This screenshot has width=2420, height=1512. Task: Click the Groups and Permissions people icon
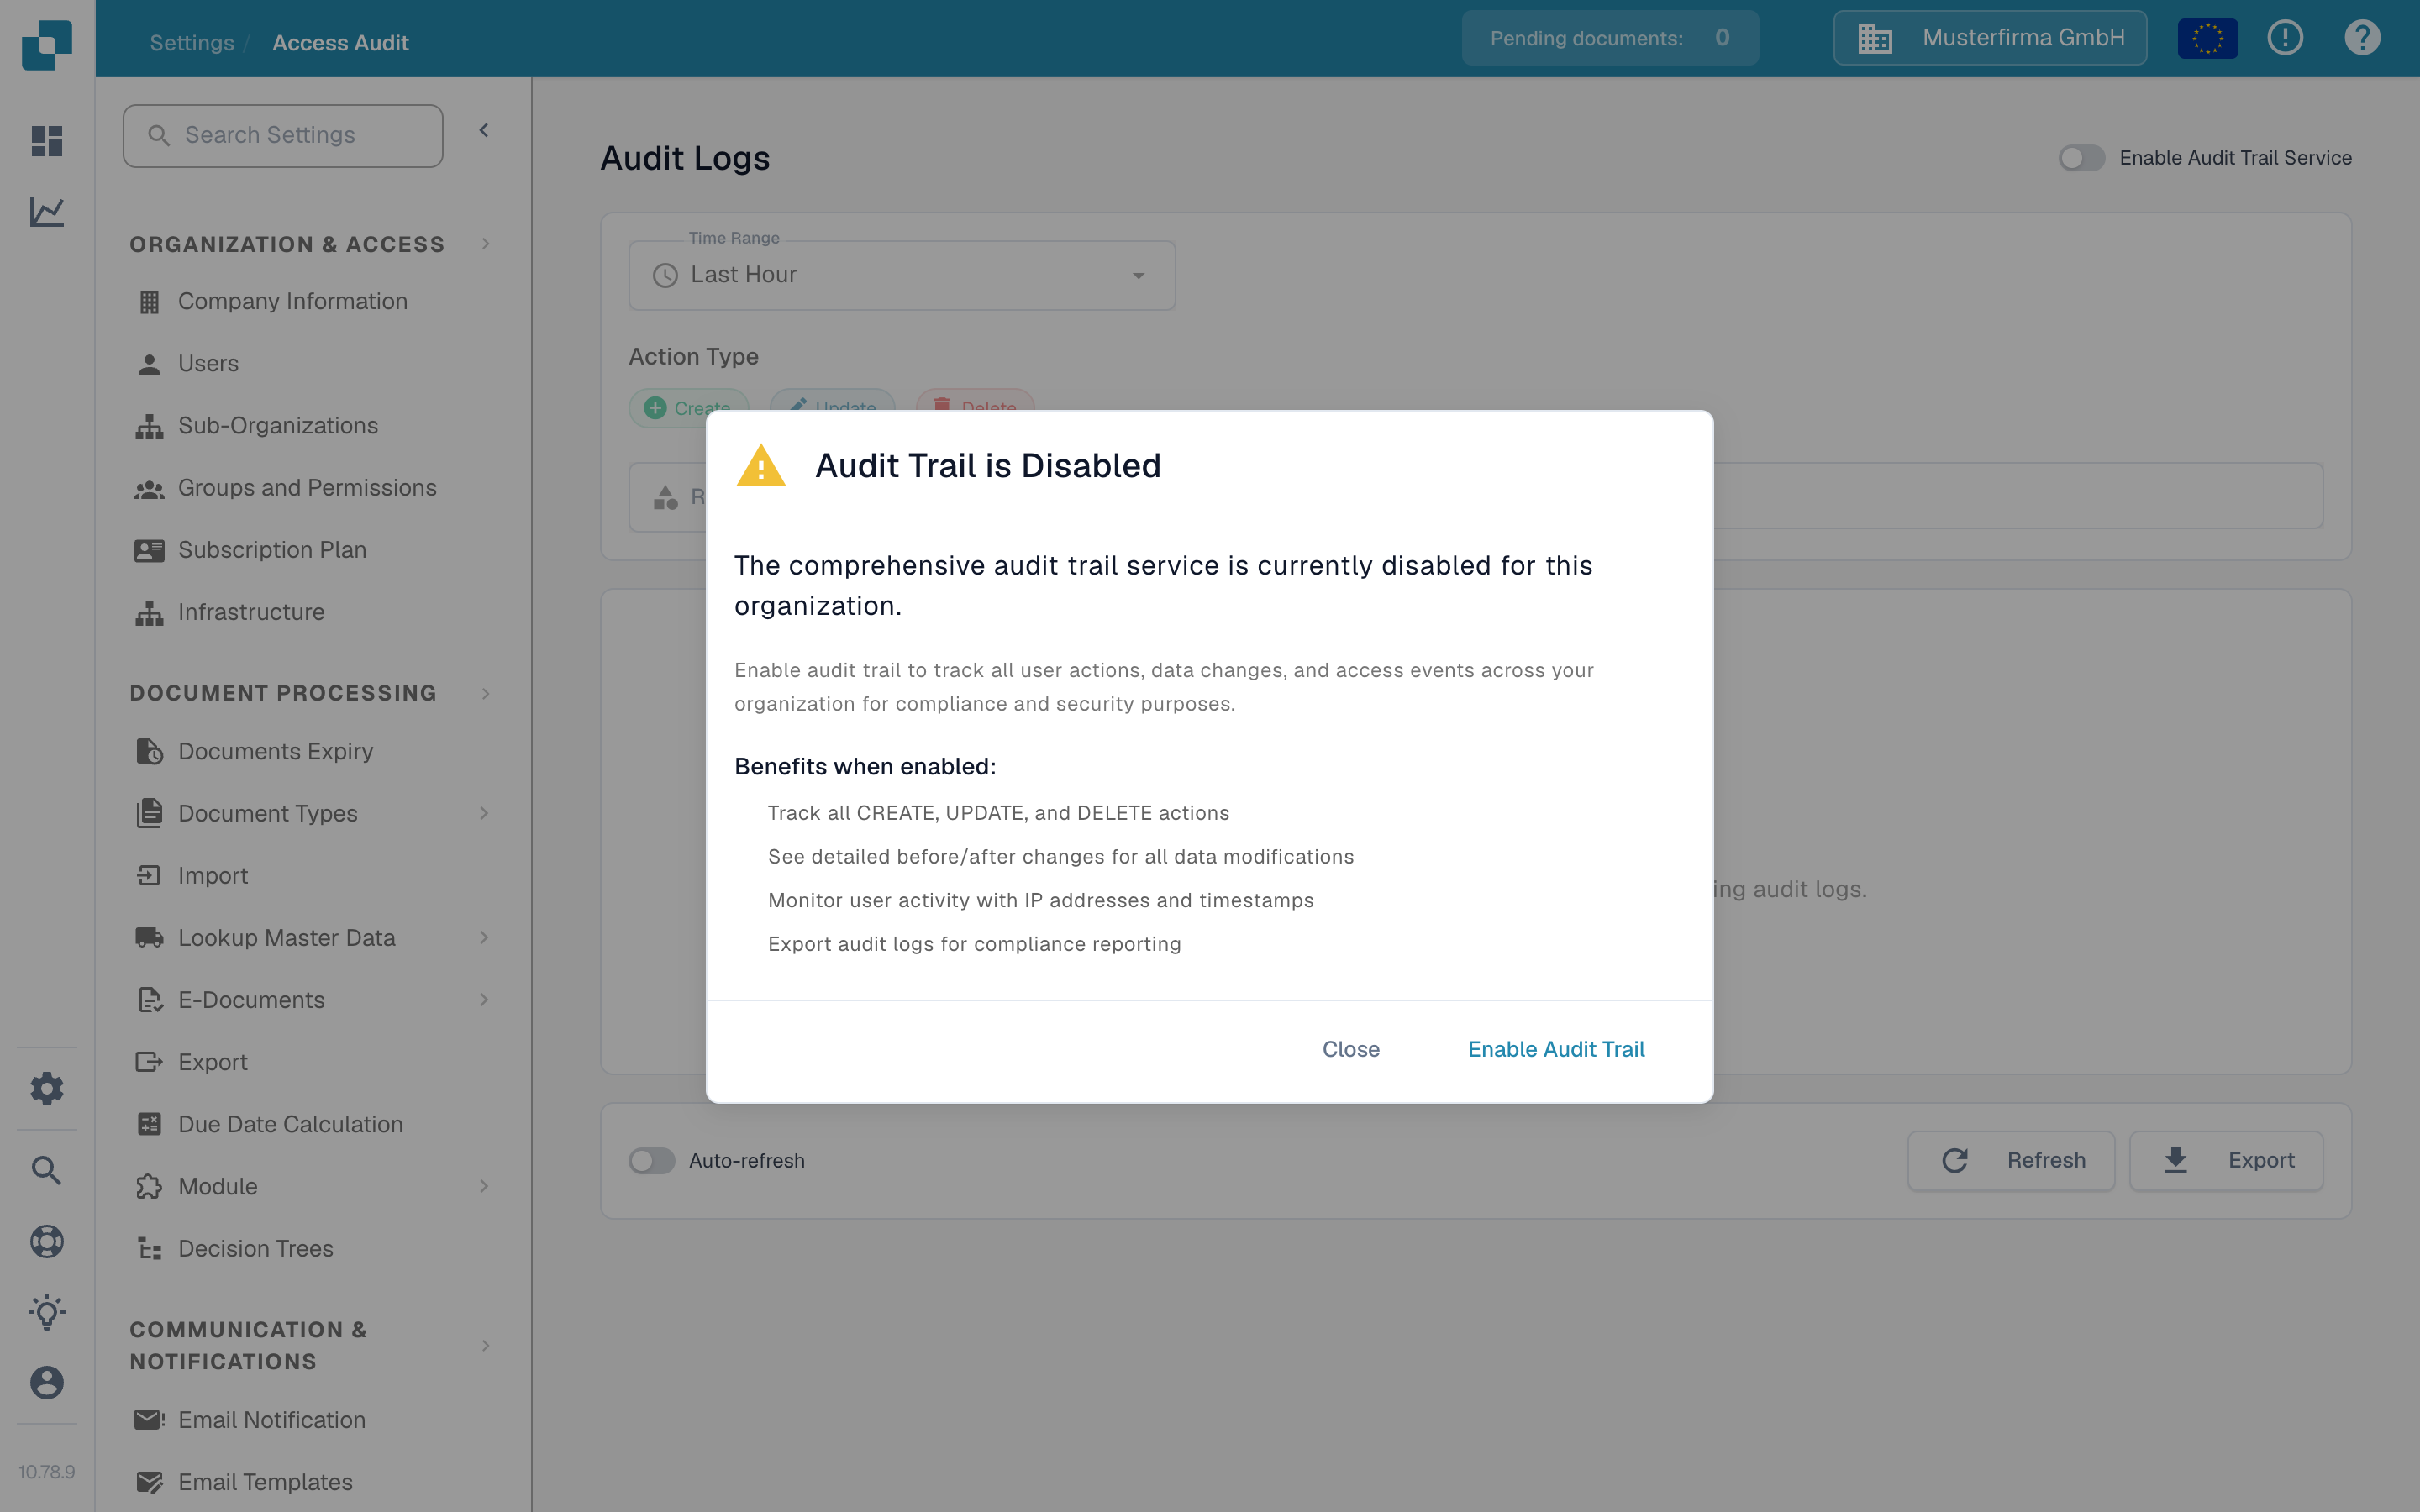pos(149,489)
